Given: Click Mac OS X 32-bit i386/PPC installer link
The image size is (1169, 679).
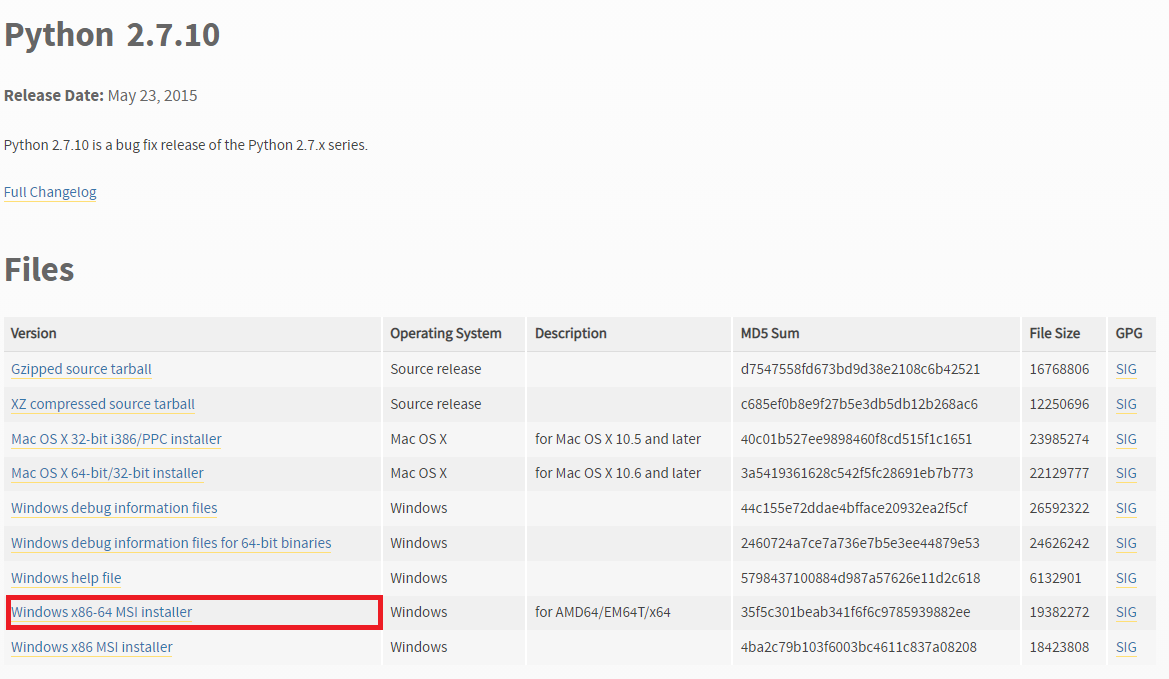Looking at the screenshot, I should click(x=116, y=439).
